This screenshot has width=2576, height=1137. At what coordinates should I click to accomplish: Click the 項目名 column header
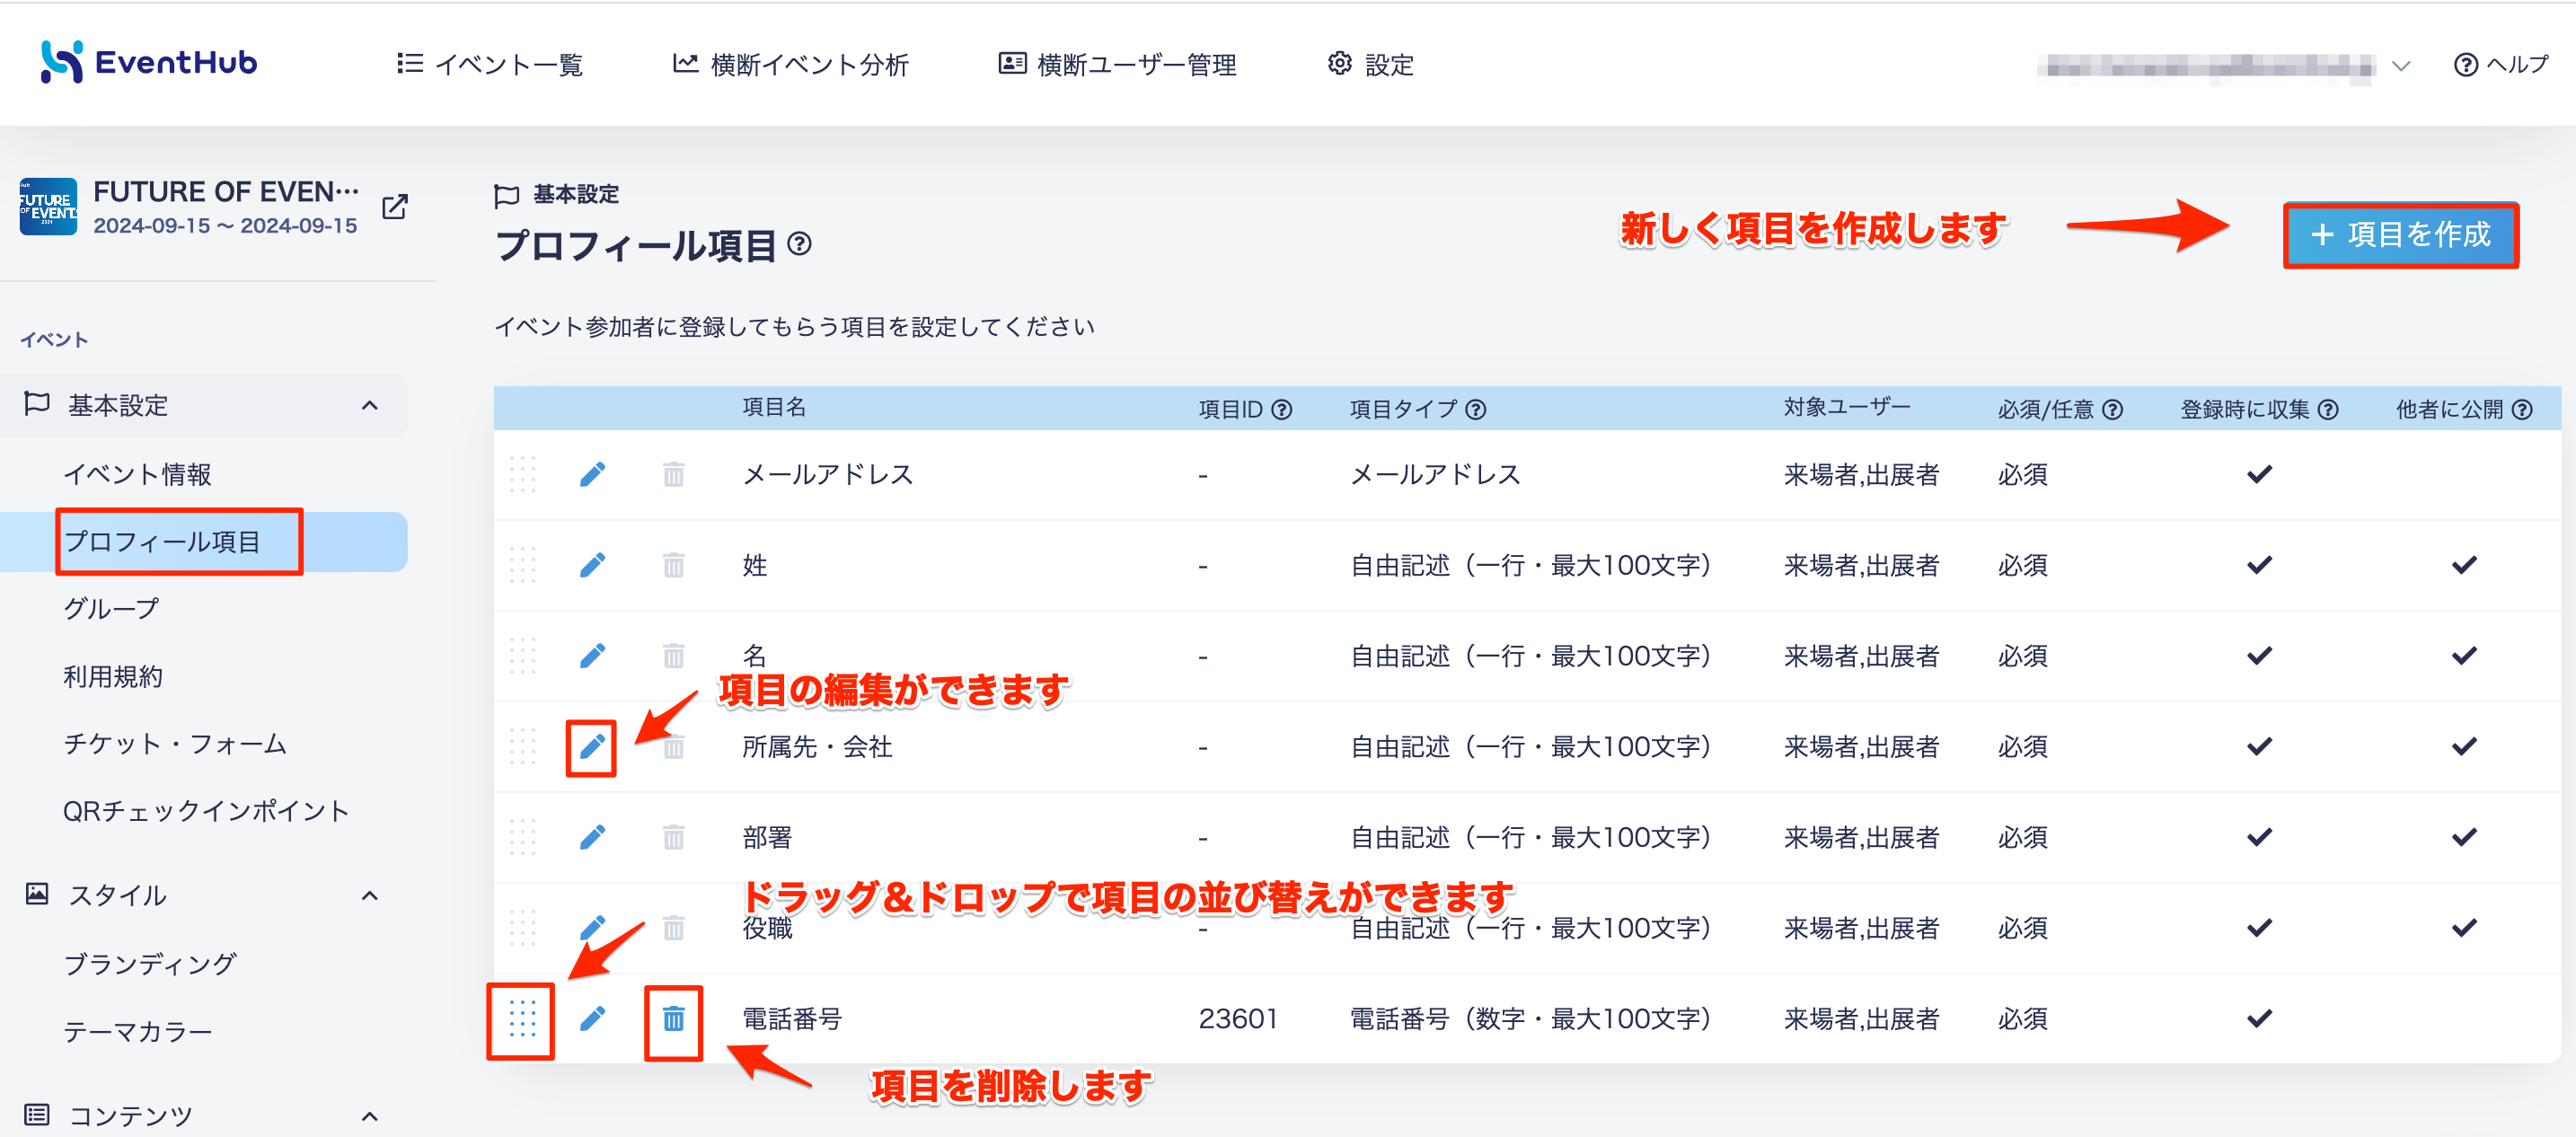pos(774,408)
